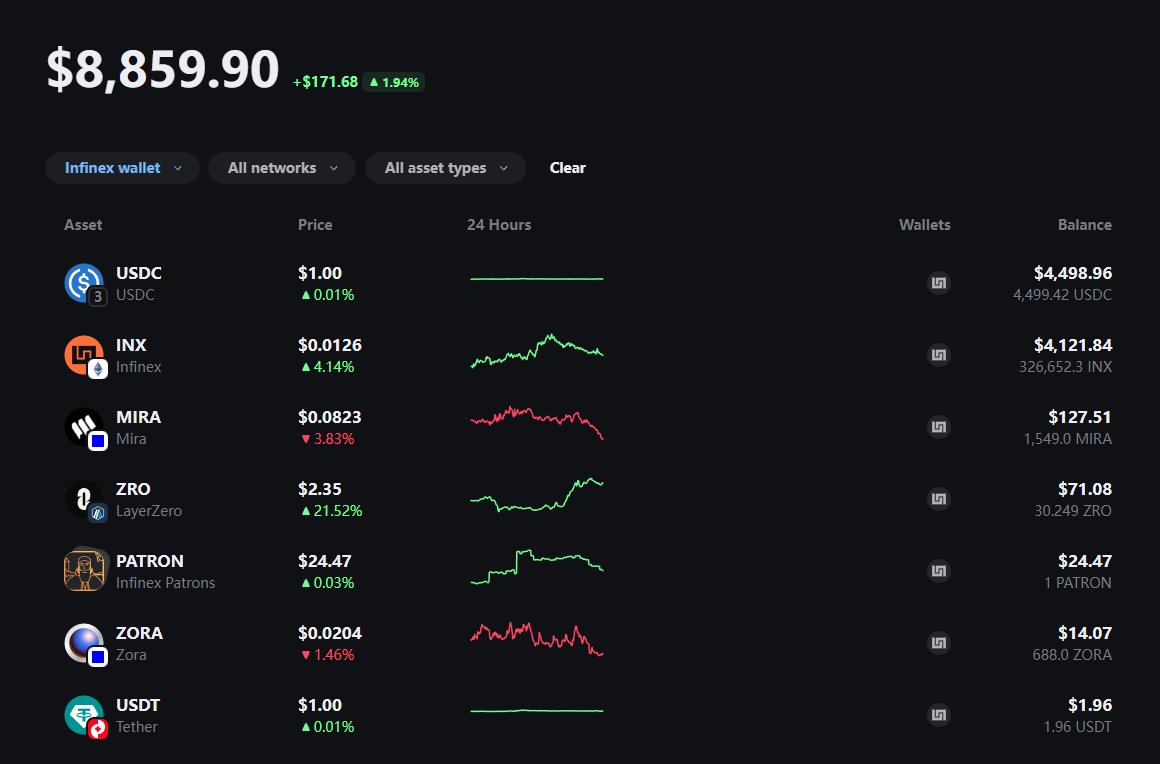Sort by the Price column header
Screen dimensions: 1160x764
[315, 225]
